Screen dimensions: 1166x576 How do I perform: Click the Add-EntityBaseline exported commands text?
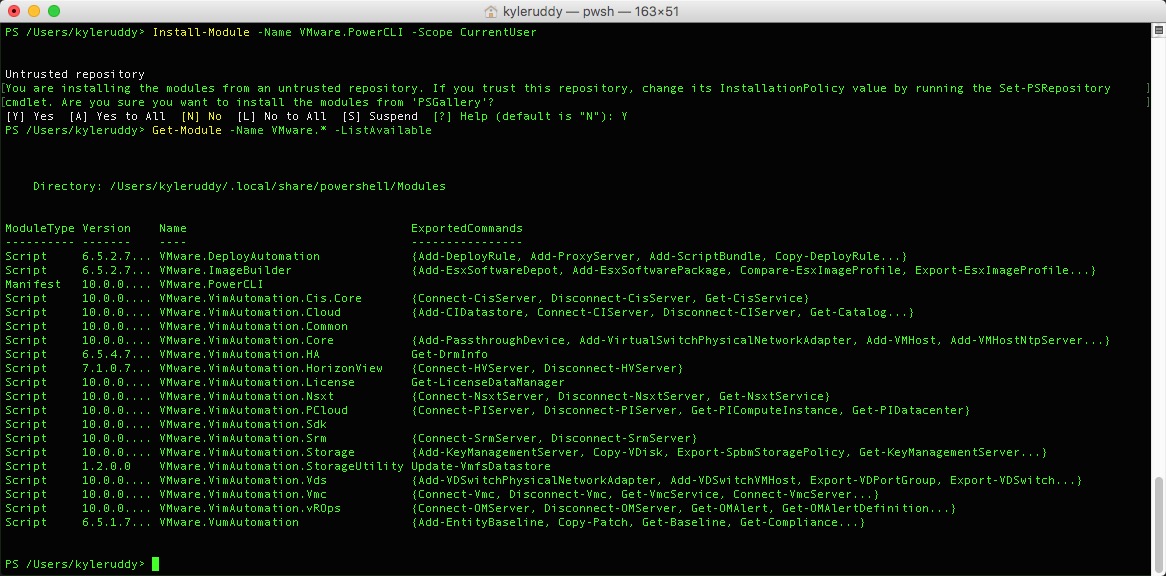tap(638, 522)
